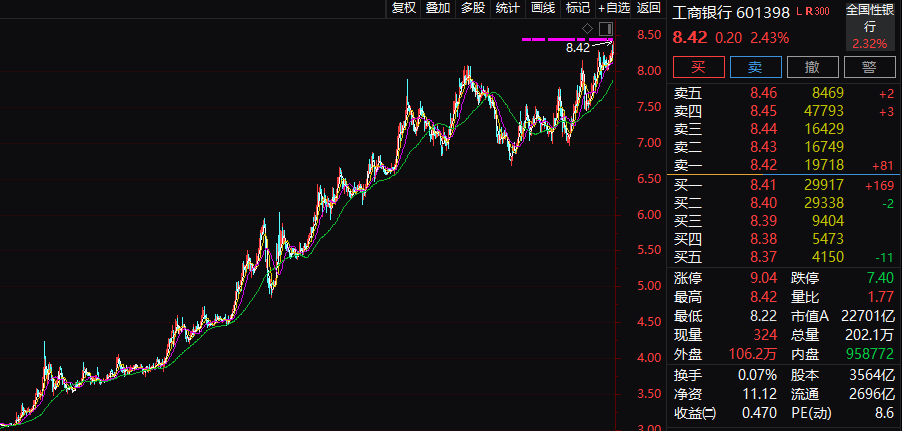The height and width of the screenshot is (431, 902).
Task: Select the 卖四 row at 8.45
Action: (x=783, y=111)
